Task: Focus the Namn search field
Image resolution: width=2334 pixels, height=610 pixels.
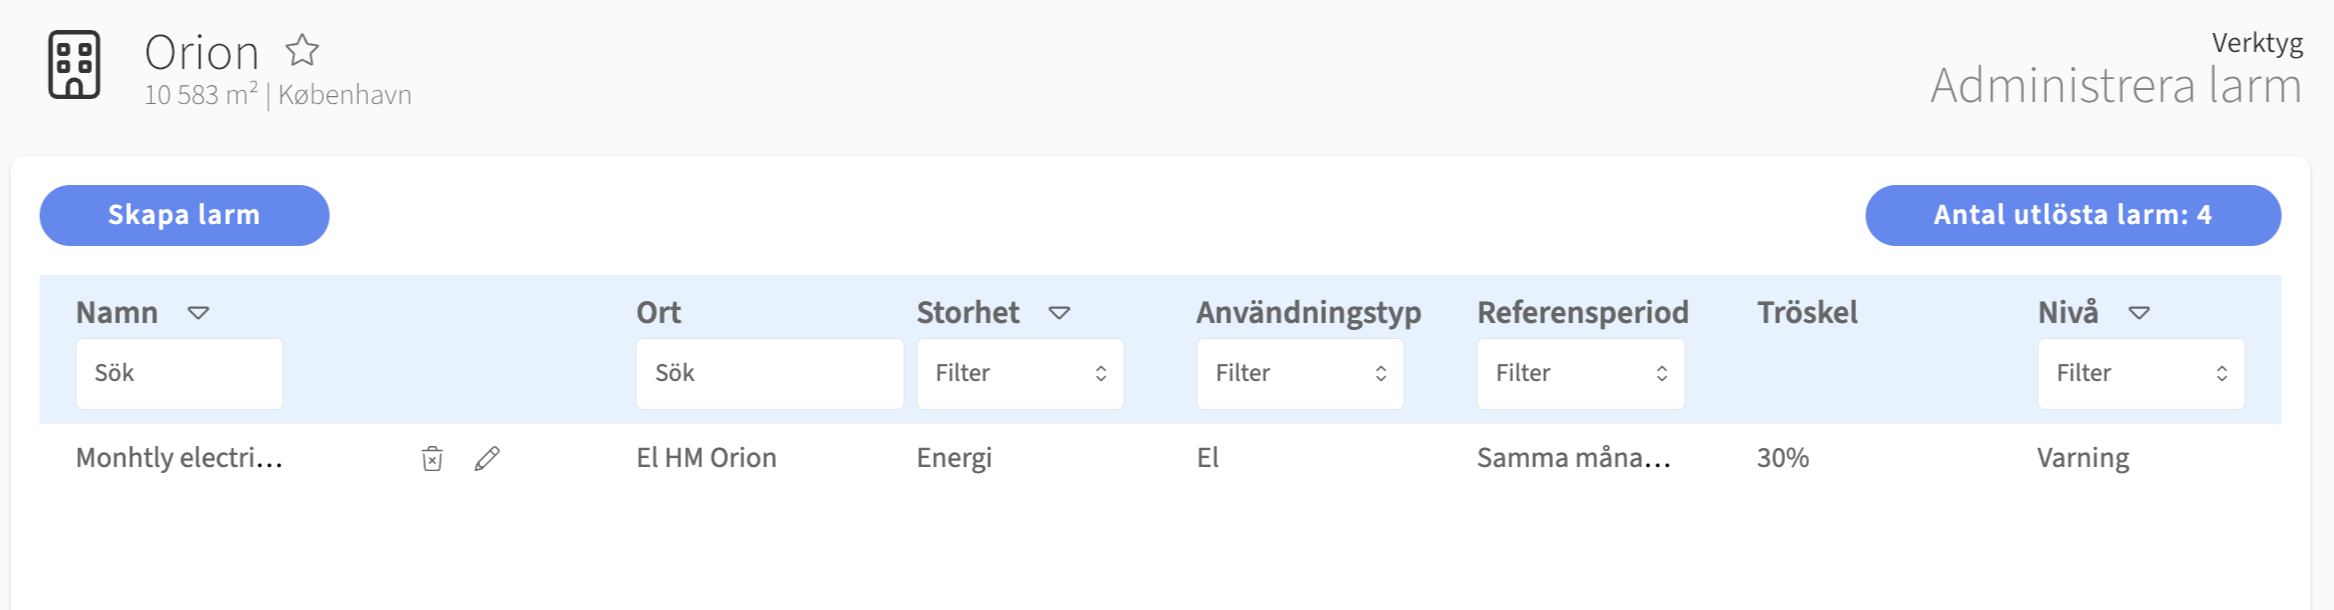Action: click(179, 373)
